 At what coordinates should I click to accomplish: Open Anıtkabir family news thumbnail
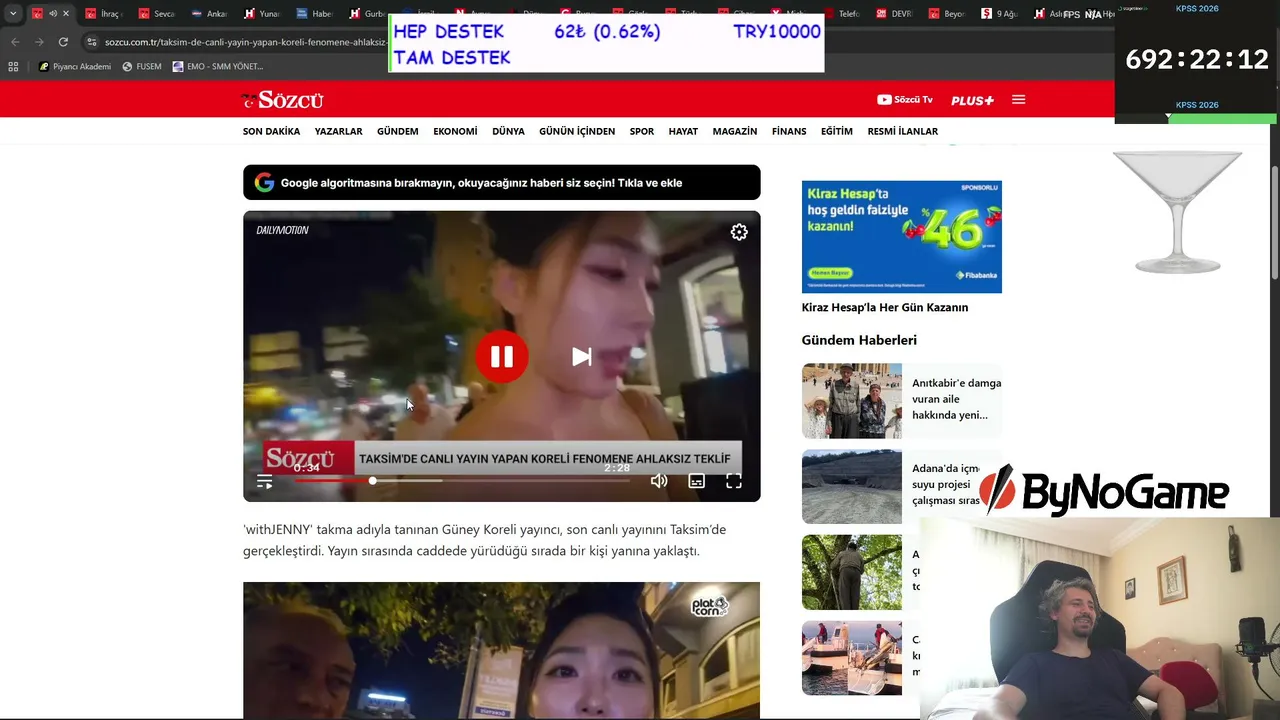click(851, 401)
